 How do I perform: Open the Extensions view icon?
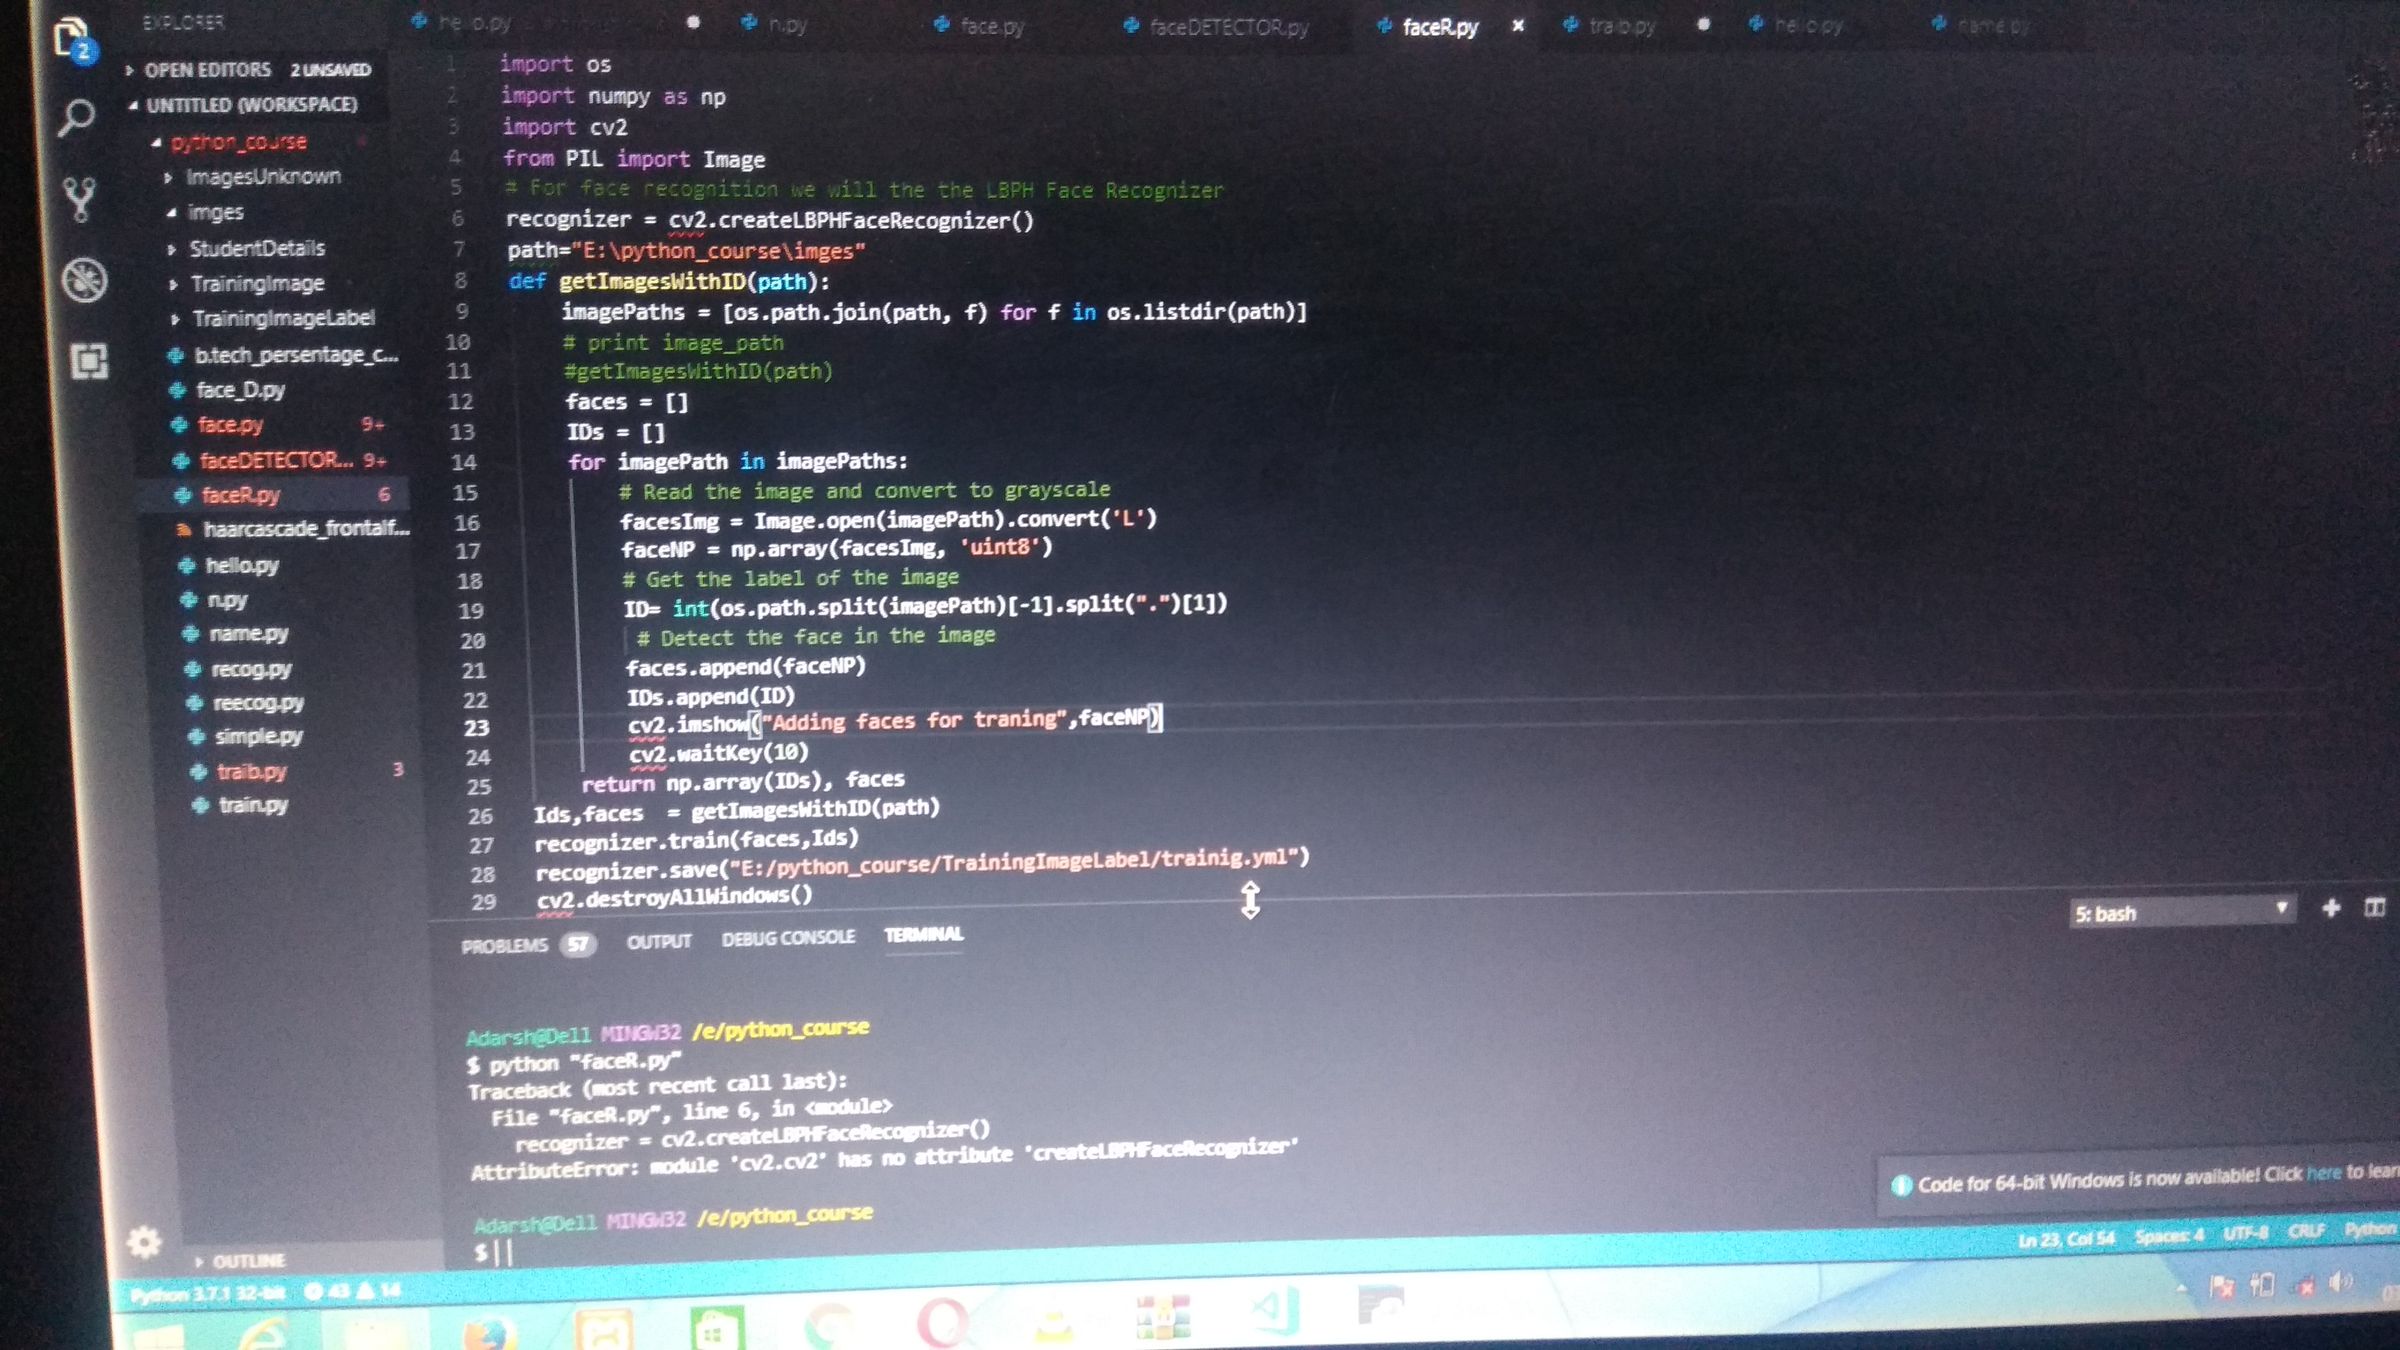(x=89, y=361)
